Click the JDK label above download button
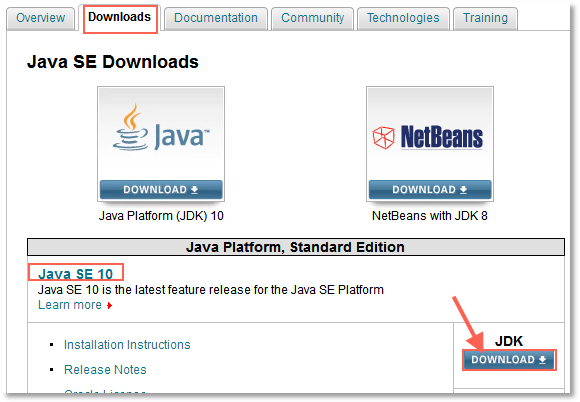This screenshot has width=580, height=402. click(509, 341)
